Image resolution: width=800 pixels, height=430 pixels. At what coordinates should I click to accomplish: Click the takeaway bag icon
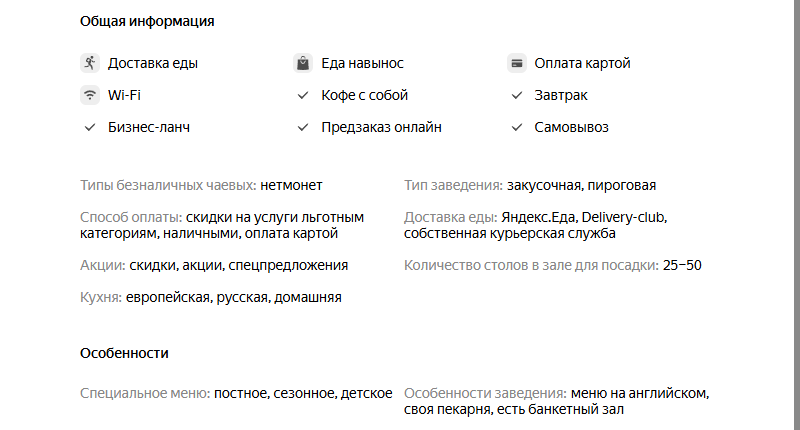pyautogui.click(x=303, y=63)
